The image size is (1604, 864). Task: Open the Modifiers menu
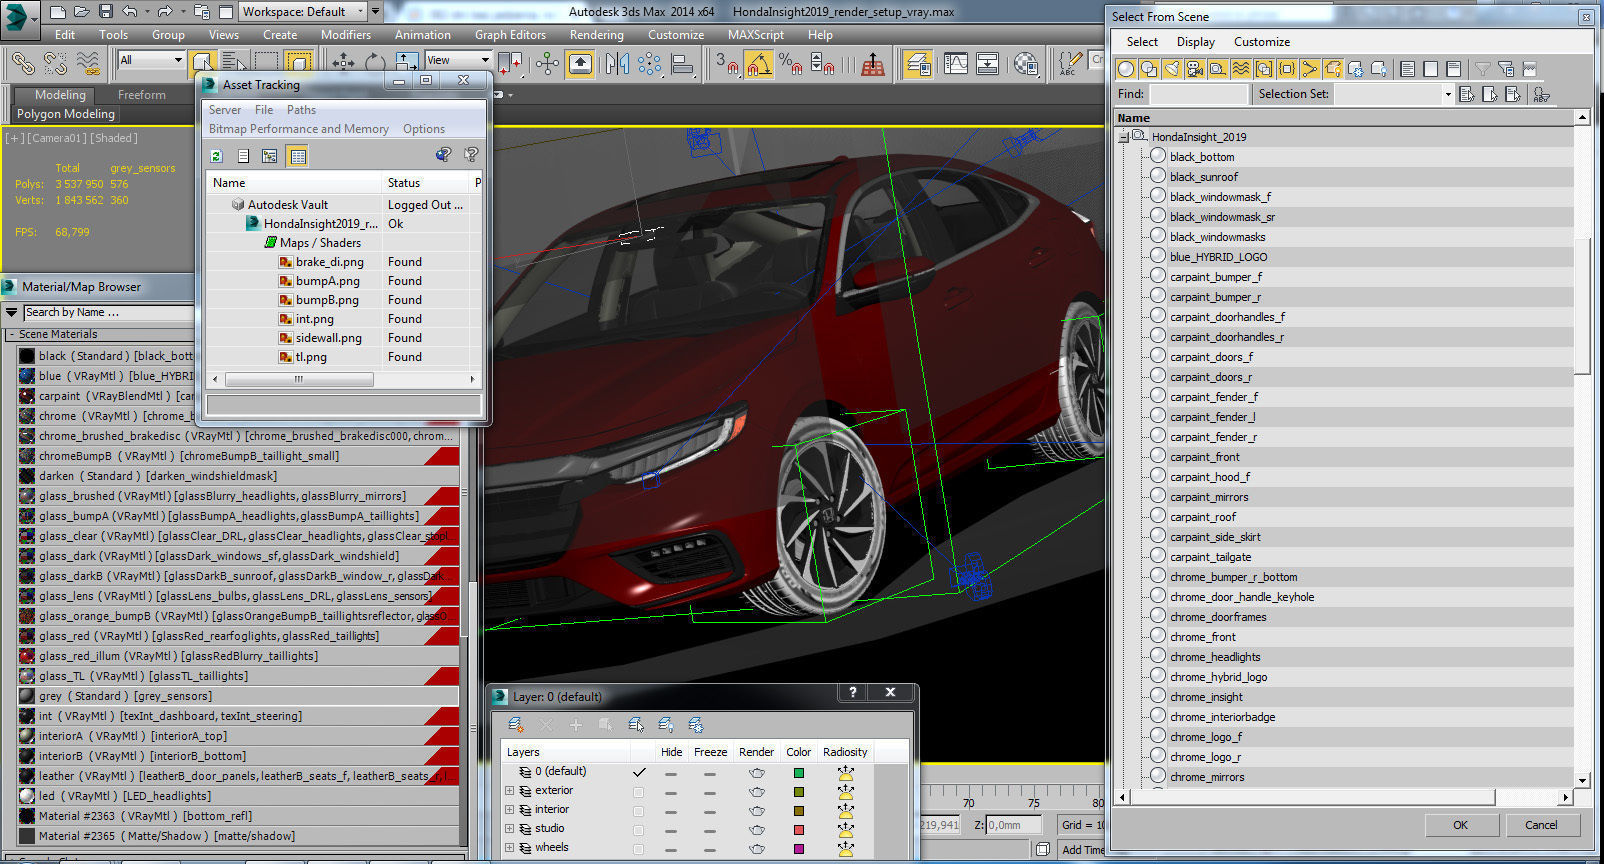coord(346,34)
